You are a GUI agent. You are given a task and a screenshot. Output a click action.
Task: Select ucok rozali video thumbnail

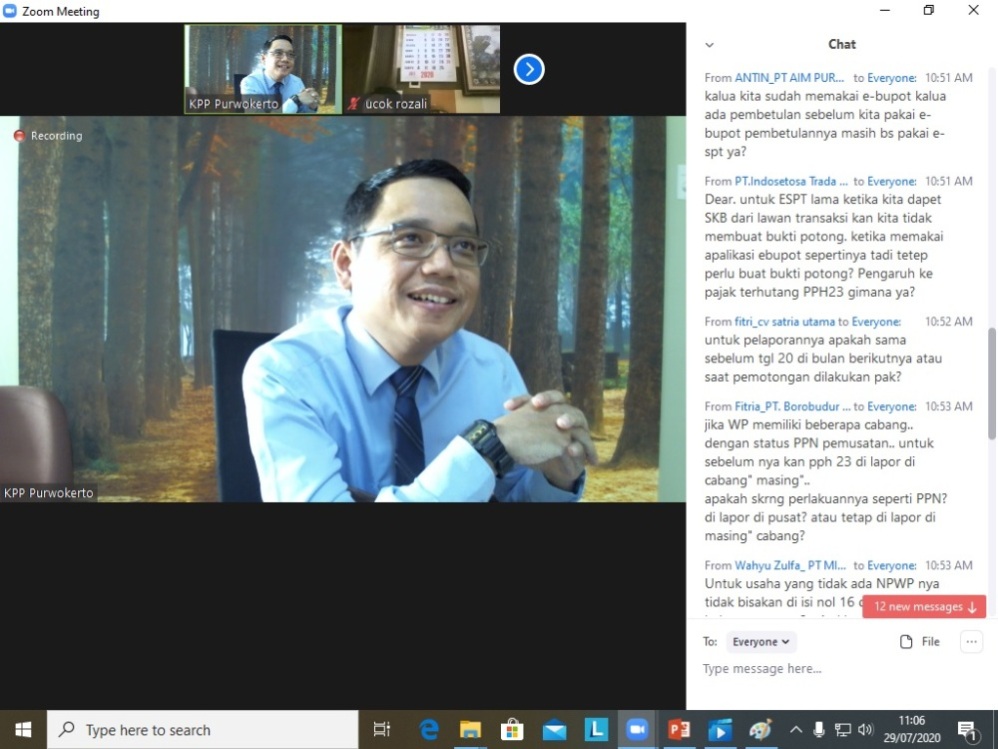click(x=421, y=69)
